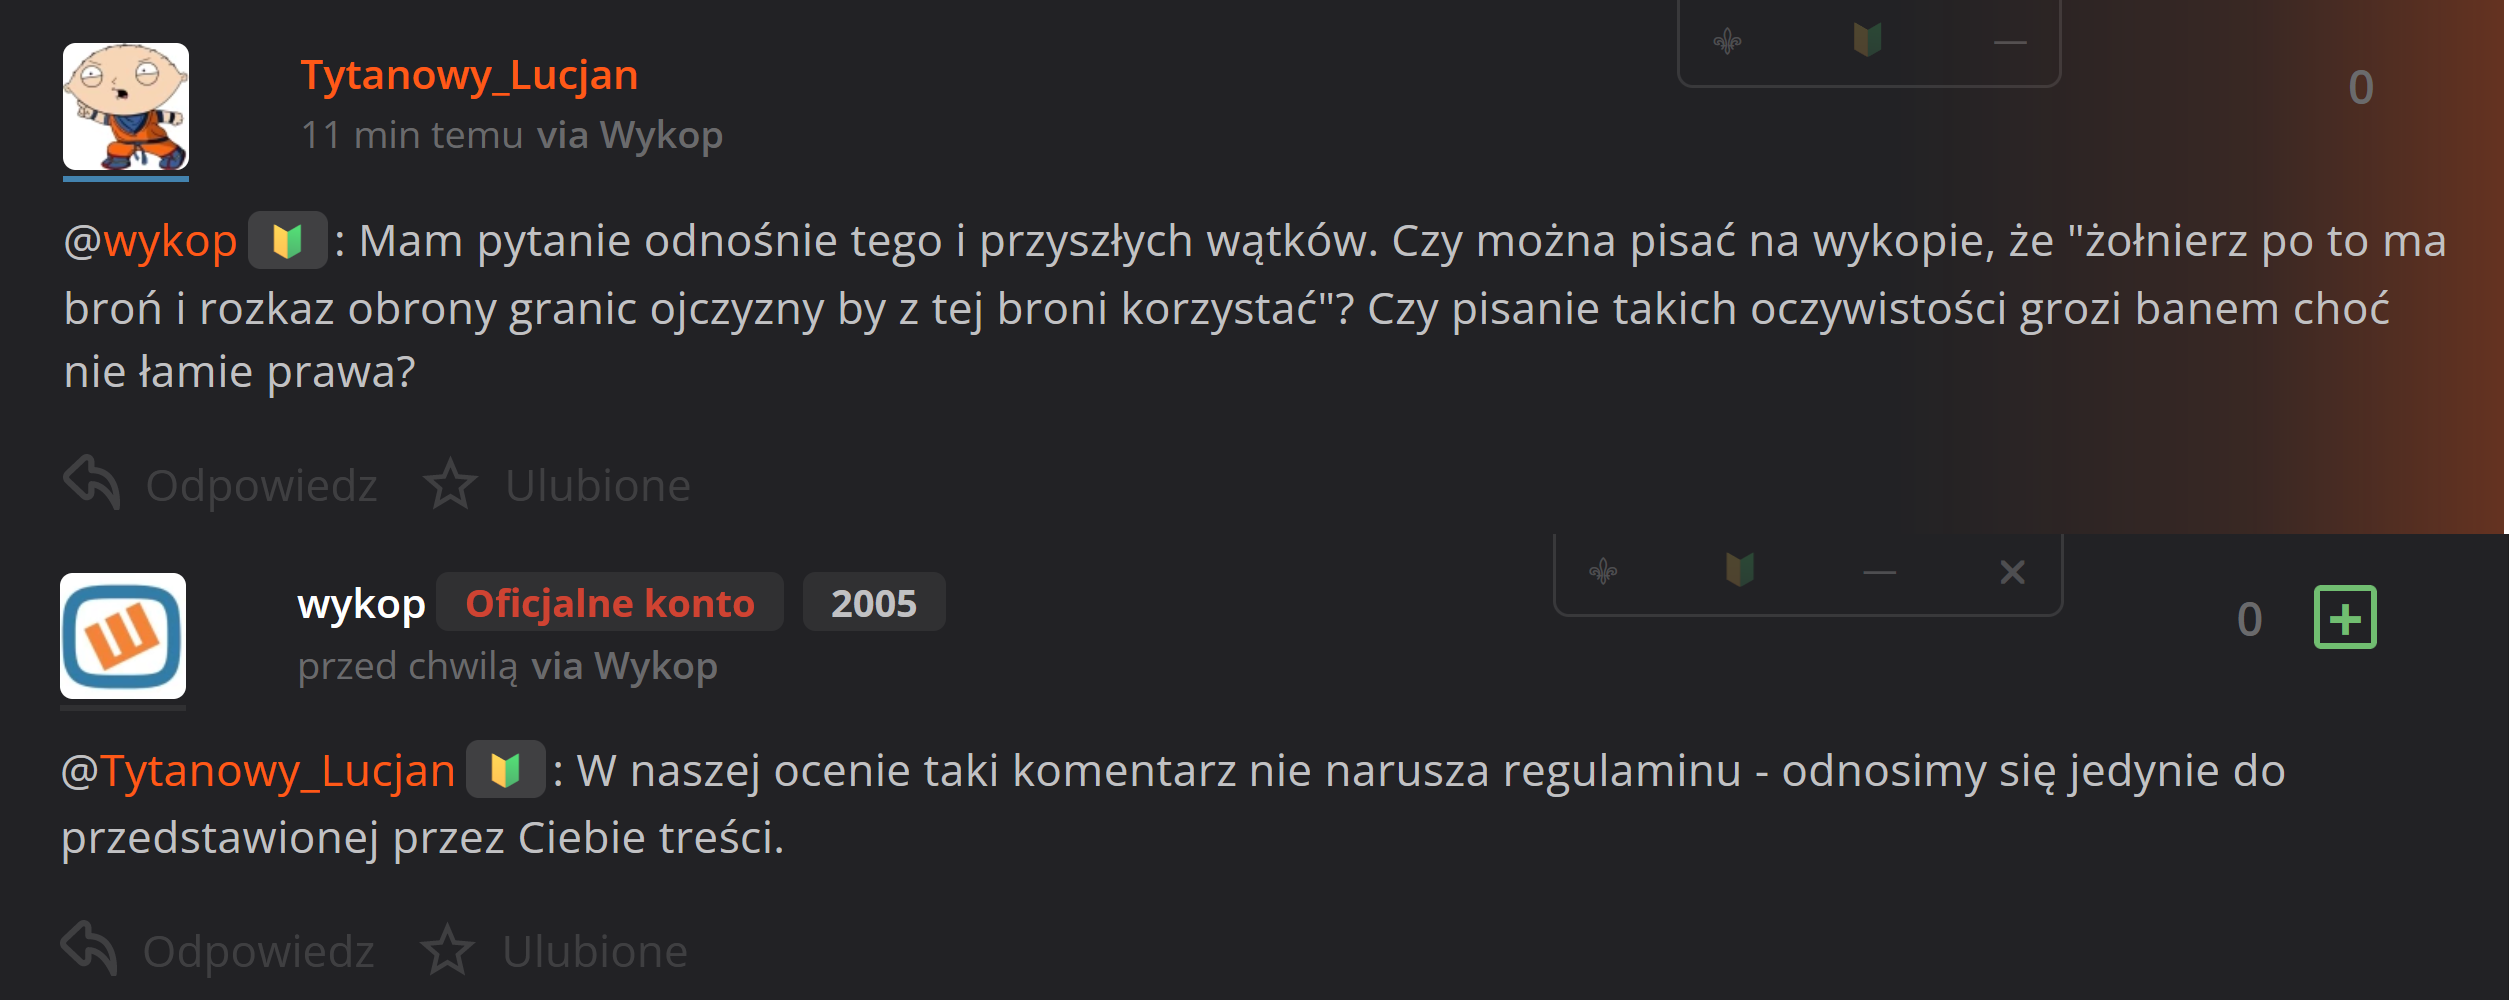Screen dimensions: 2511x1000
Task: Click green shield icon in Tytanowy_Lucjan's comment toolbar
Action: [1867, 40]
